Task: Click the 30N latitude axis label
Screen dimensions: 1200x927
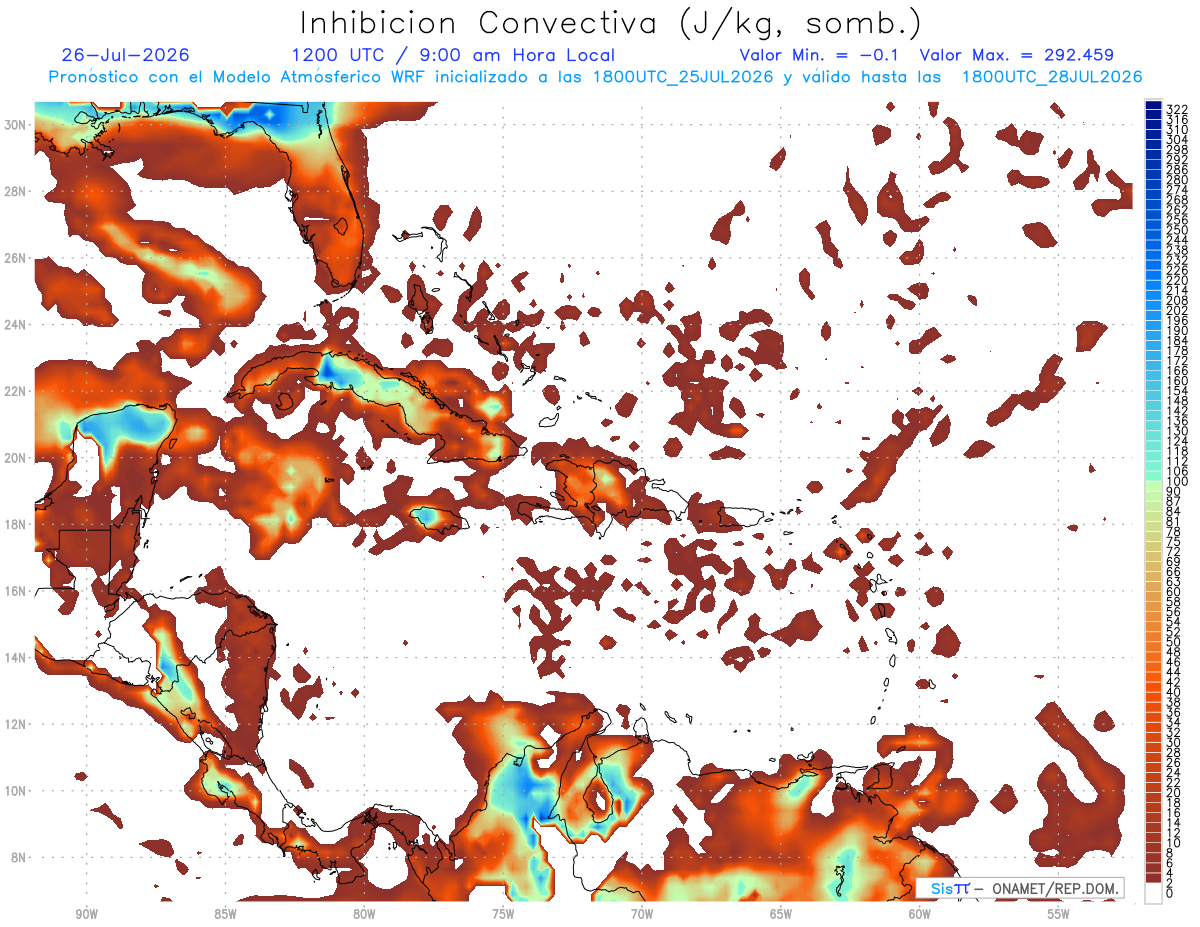Action: coord(17,125)
